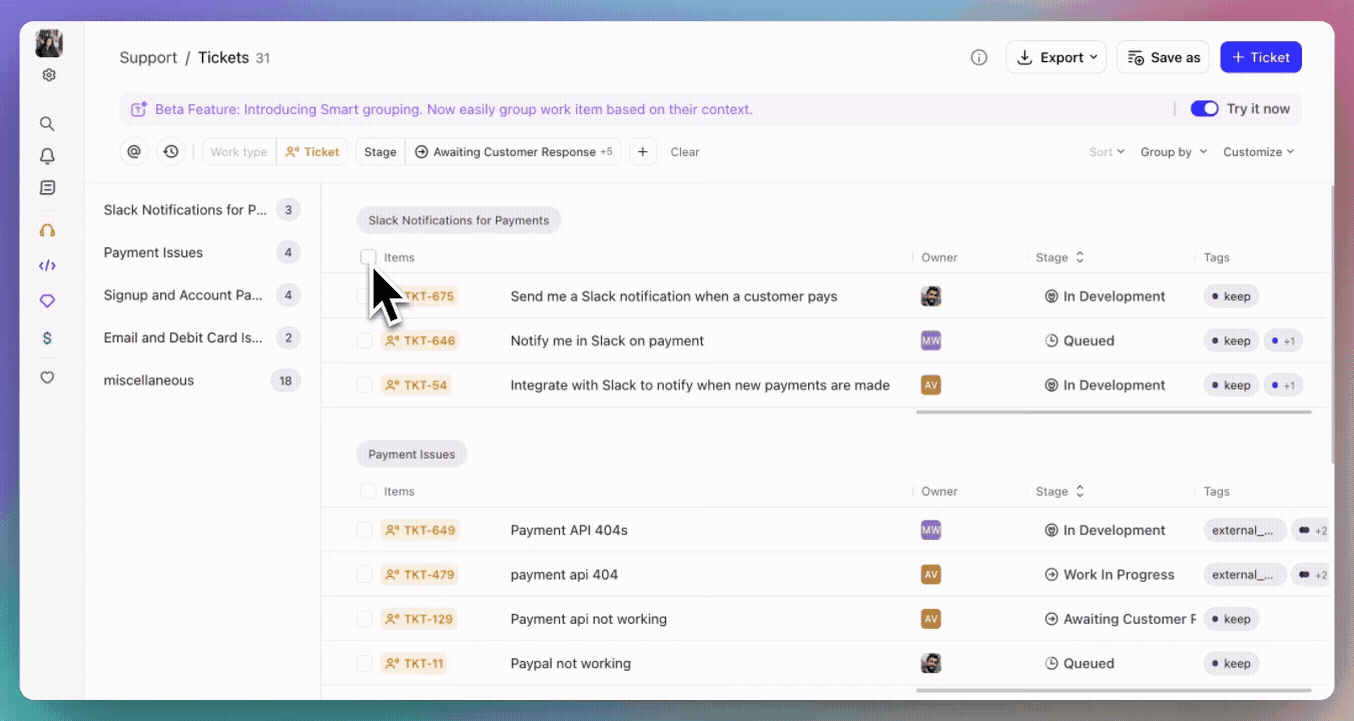The width and height of the screenshot is (1354, 721).
Task: Open search from sidebar magnifier icon
Action: (47, 124)
